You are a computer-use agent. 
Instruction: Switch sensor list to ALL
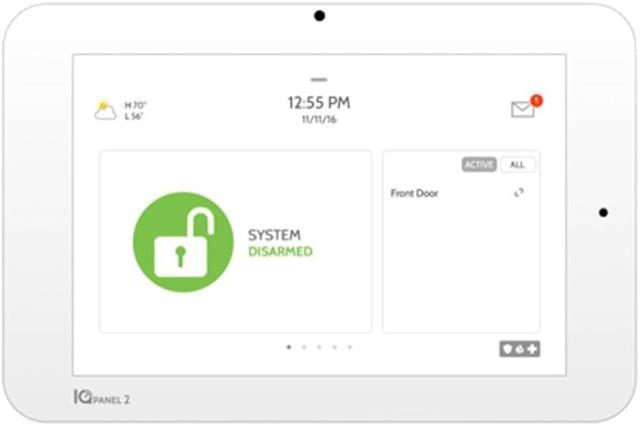point(517,164)
